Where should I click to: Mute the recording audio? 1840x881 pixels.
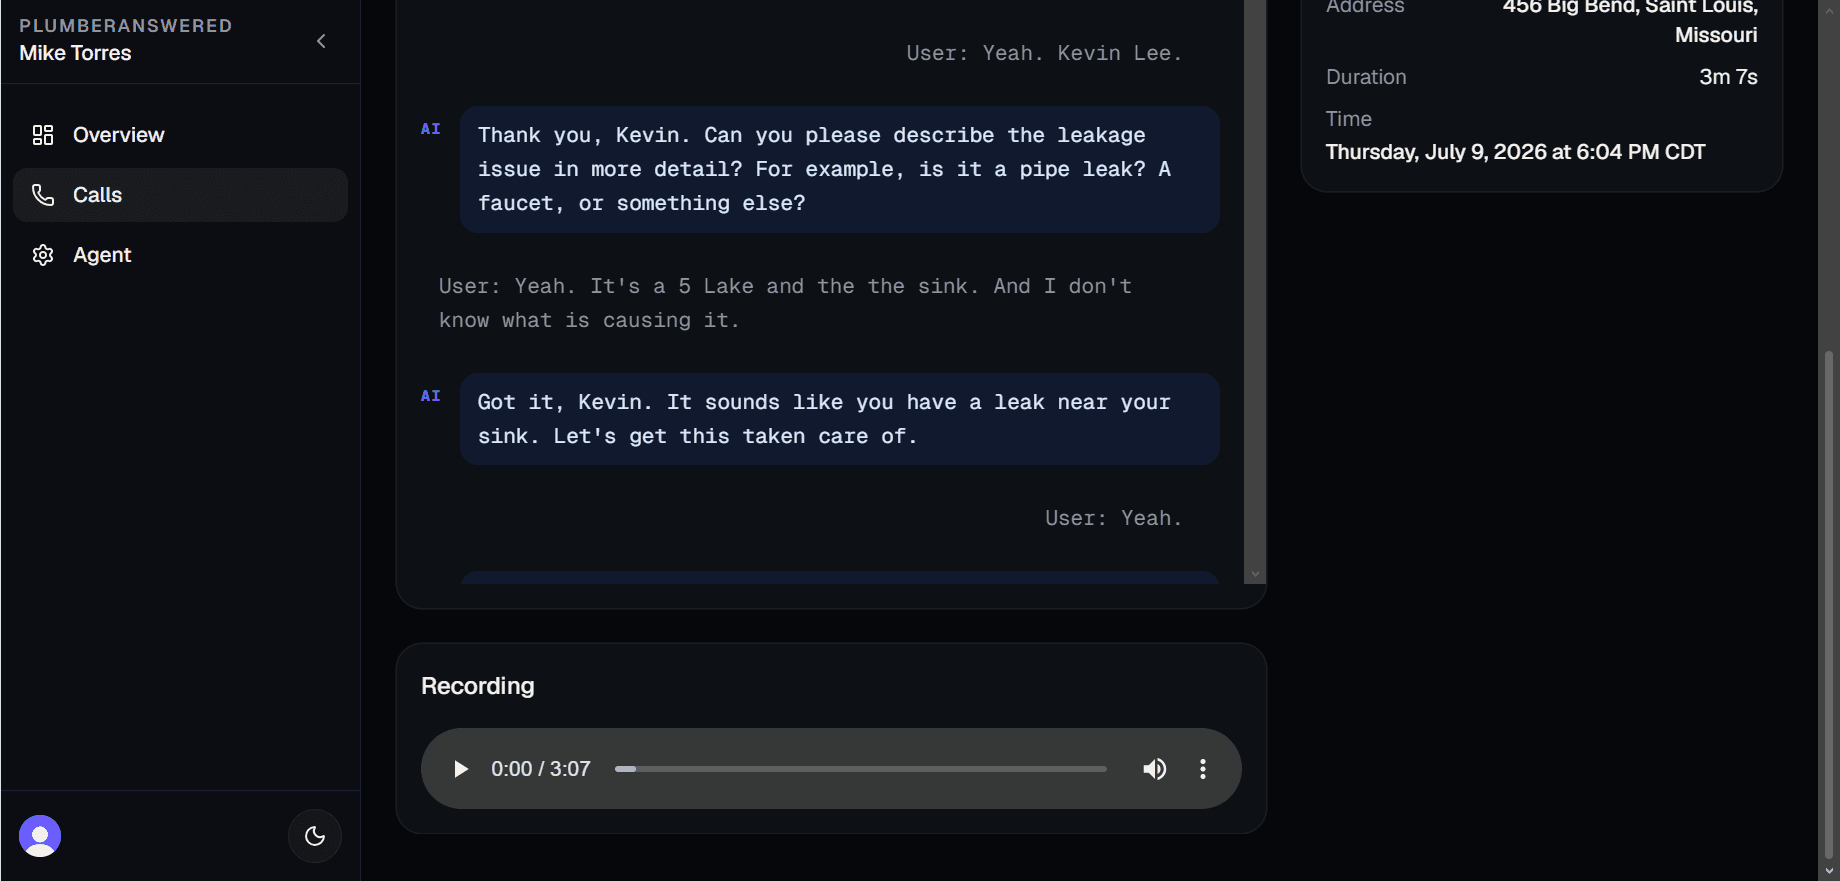click(1155, 769)
